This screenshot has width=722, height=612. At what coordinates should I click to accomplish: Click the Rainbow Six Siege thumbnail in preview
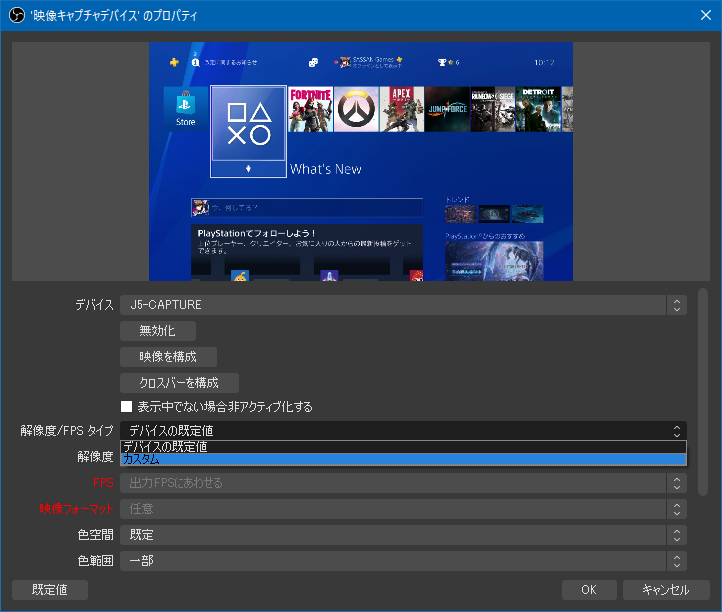click(493, 109)
